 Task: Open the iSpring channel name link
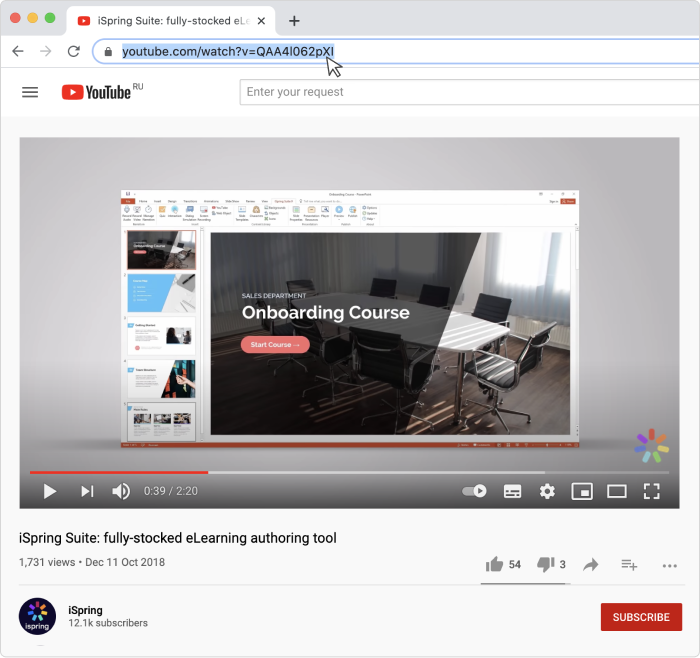85,610
